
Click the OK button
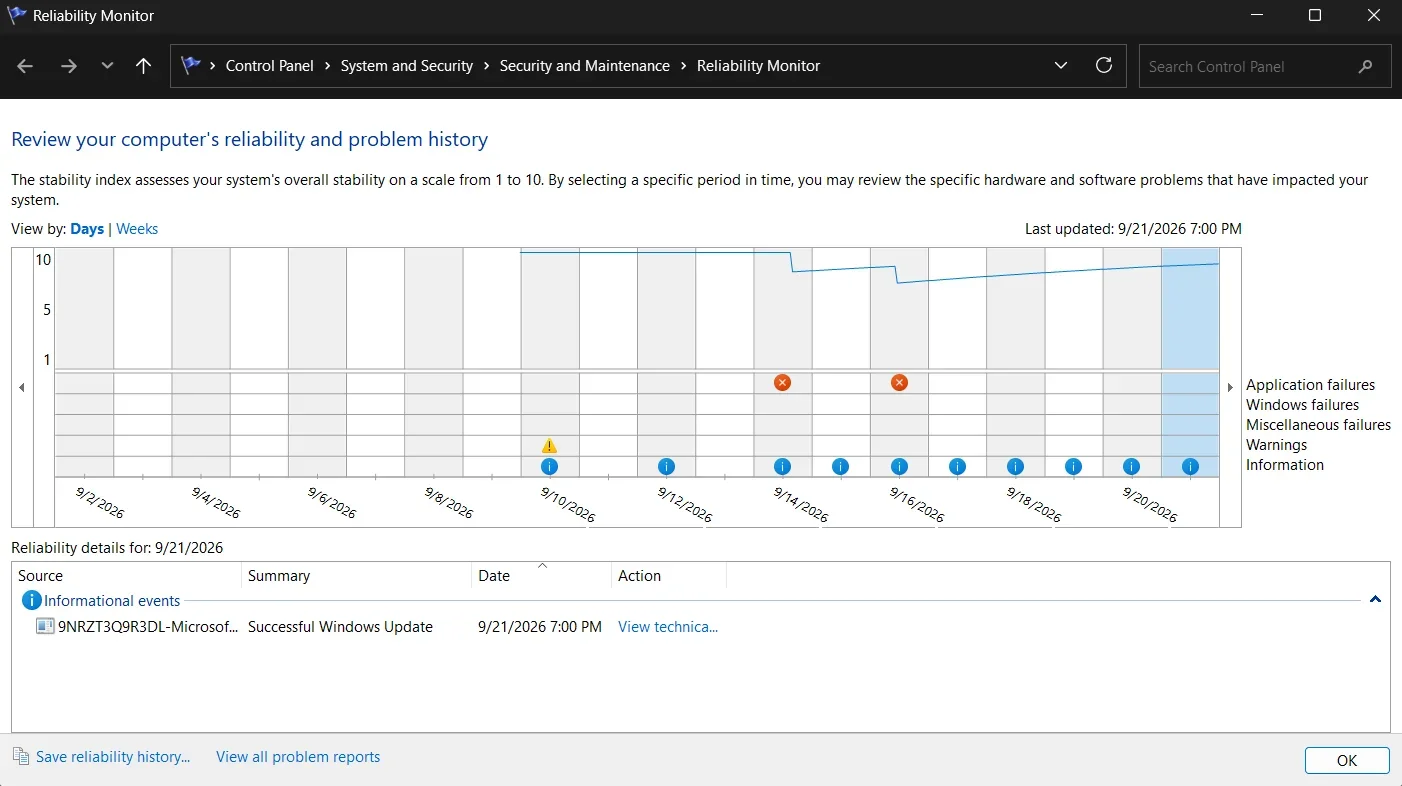click(x=1347, y=760)
